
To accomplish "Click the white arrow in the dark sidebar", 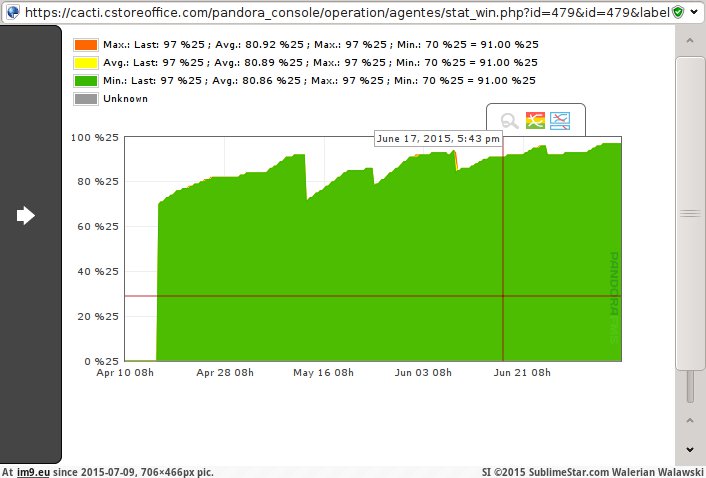I will [26, 216].
